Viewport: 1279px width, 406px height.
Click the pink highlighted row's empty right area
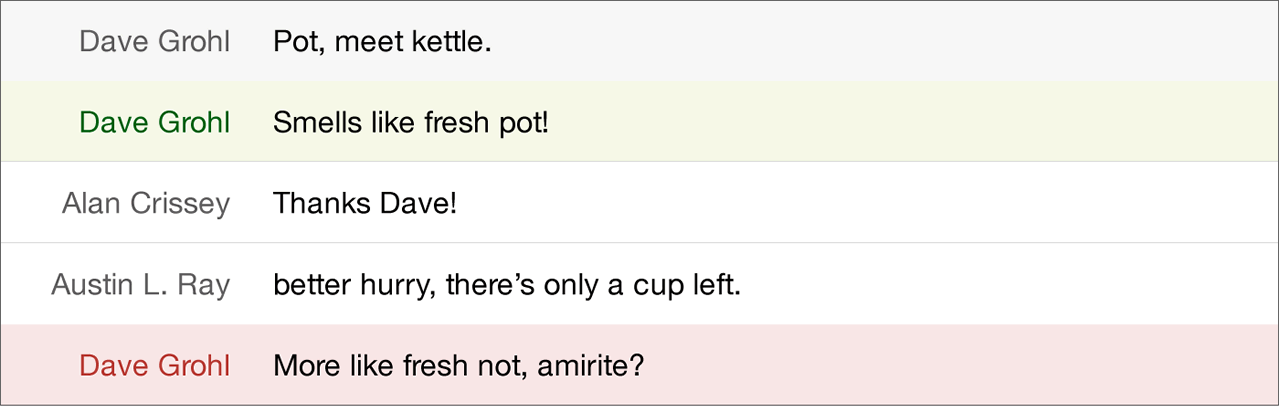(950, 366)
